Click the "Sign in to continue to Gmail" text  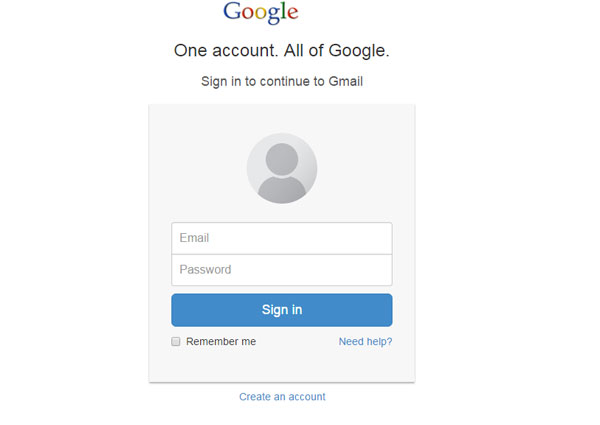[x=282, y=81]
